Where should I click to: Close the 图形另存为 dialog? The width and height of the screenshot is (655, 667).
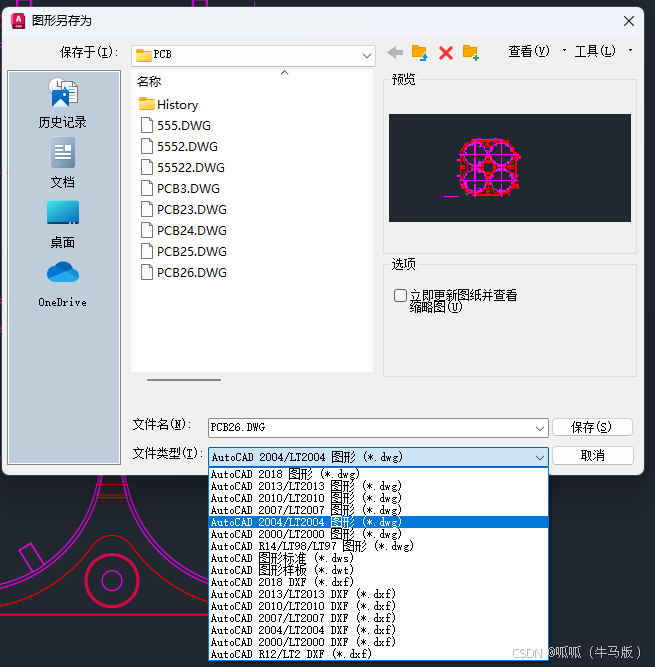(x=629, y=21)
